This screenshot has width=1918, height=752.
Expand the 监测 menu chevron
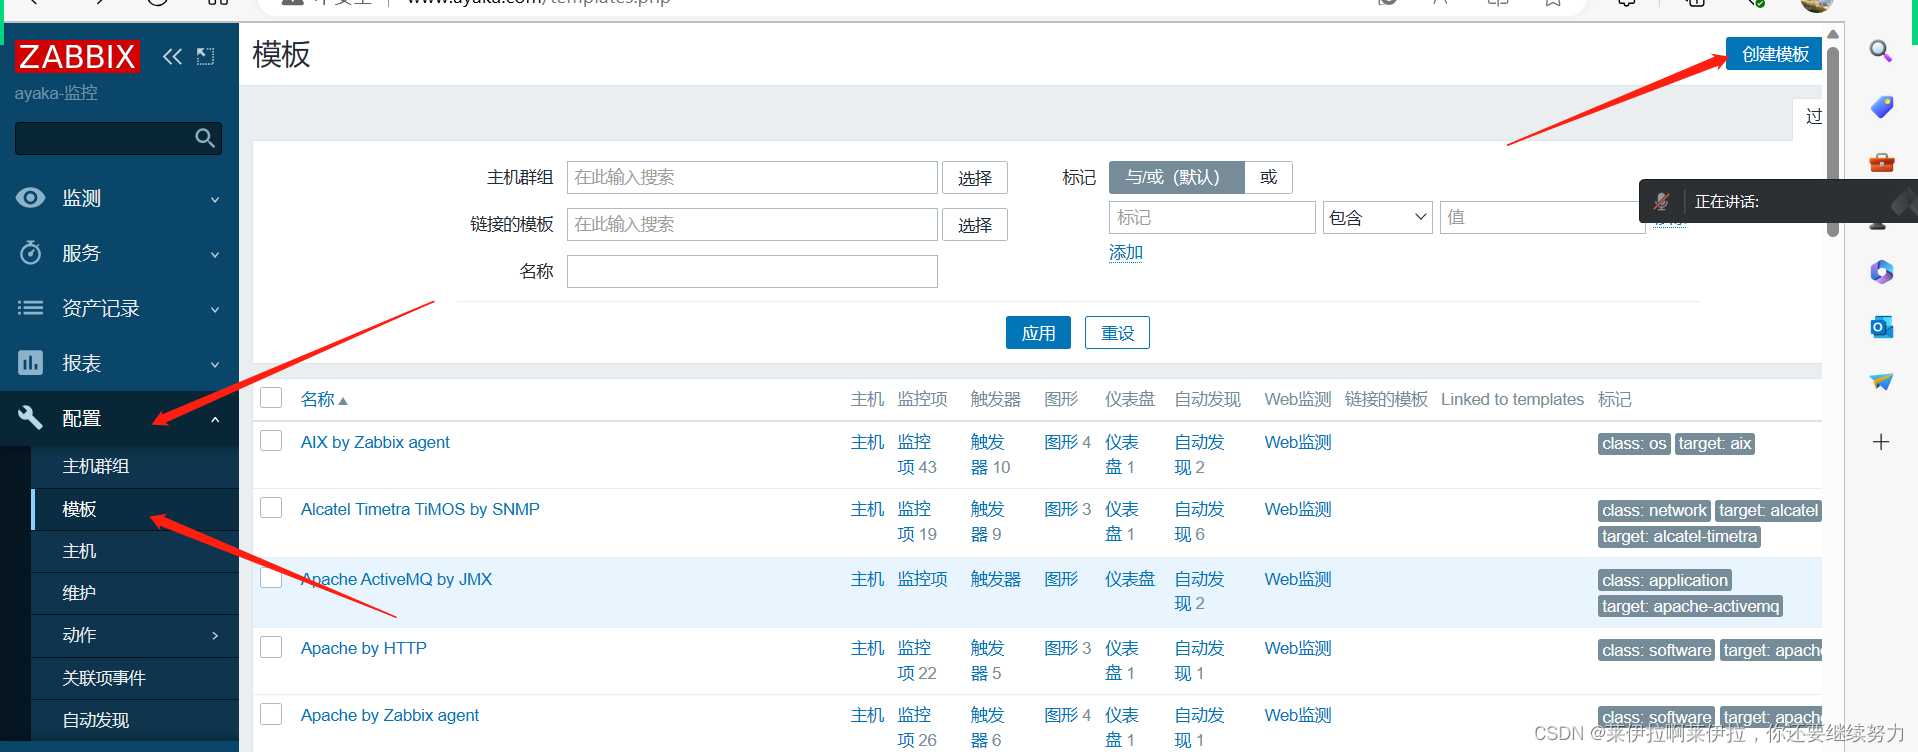click(x=215, y=199)
